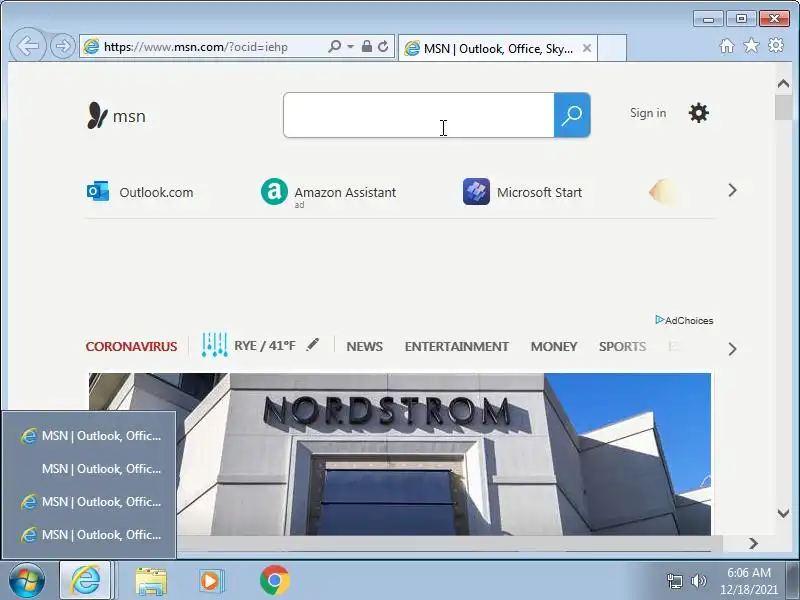Edit weather location with pencil icon

pos(313,345)
